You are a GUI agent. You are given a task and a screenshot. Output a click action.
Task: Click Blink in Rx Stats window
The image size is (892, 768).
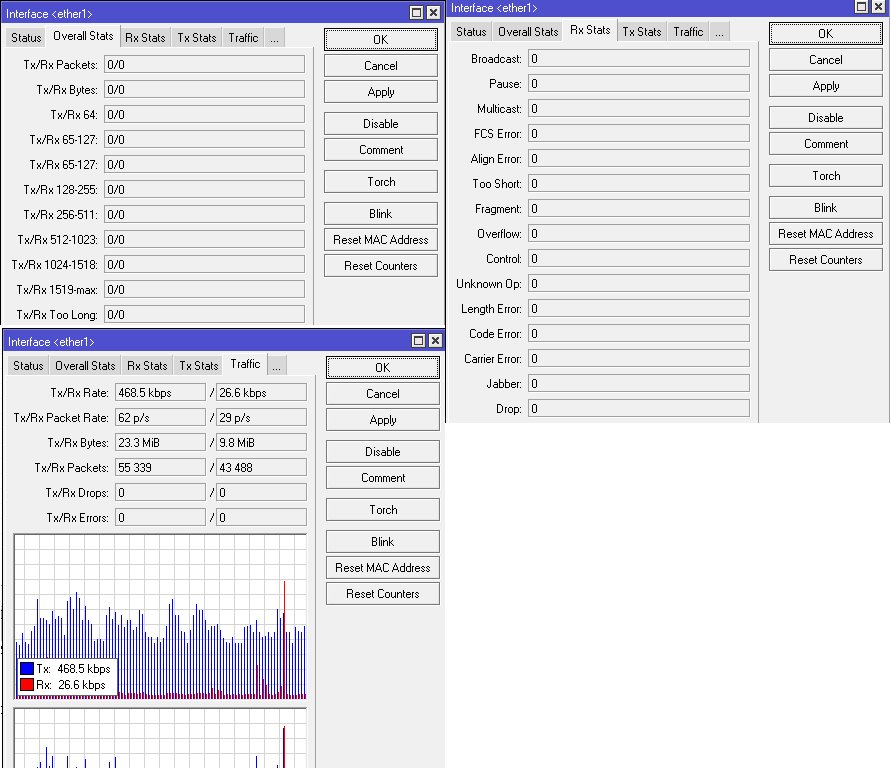coord(825,208)
